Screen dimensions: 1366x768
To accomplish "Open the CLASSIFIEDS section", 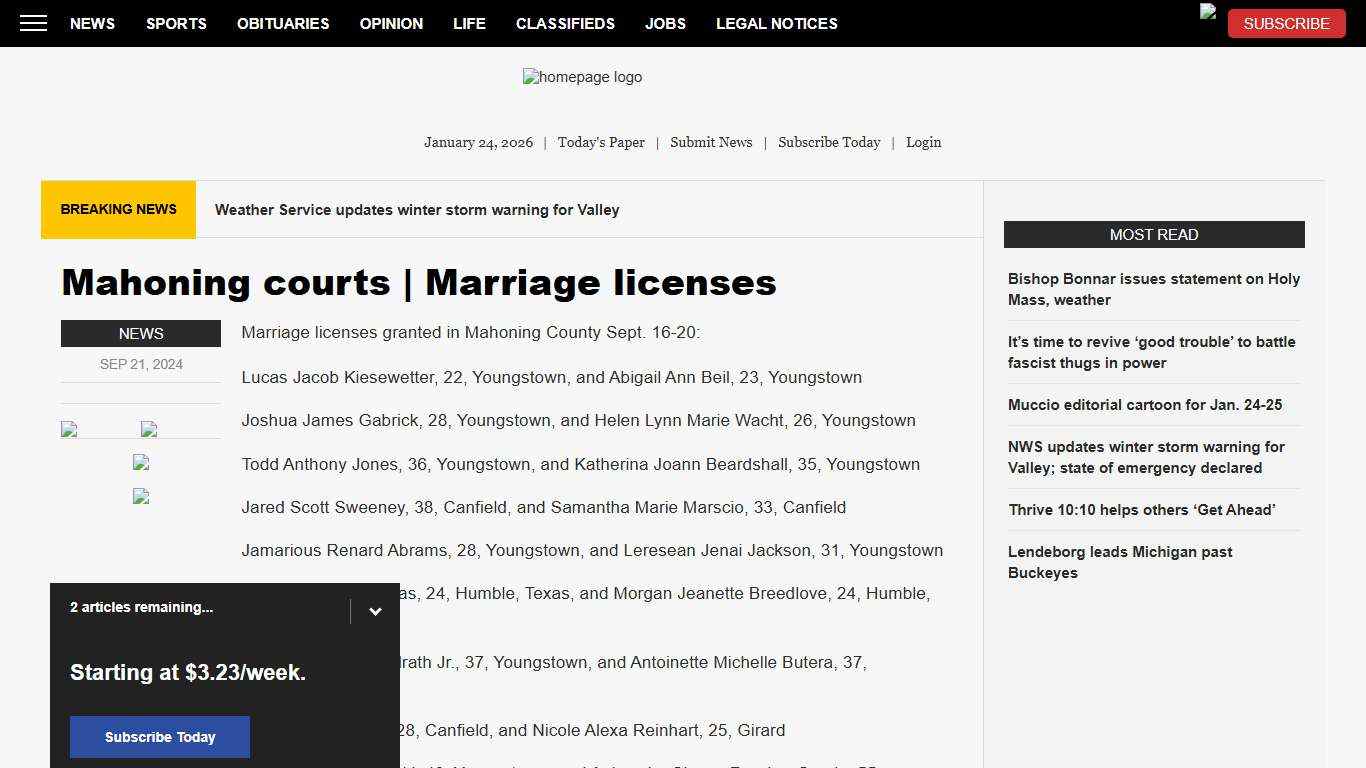I will coord(565,23).
